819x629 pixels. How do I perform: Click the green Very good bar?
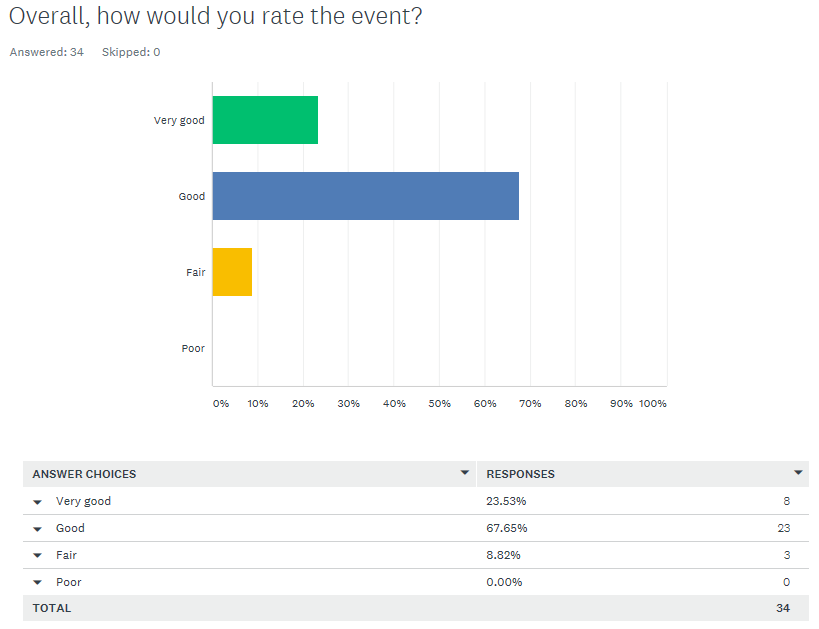click(x=265, y=120)
